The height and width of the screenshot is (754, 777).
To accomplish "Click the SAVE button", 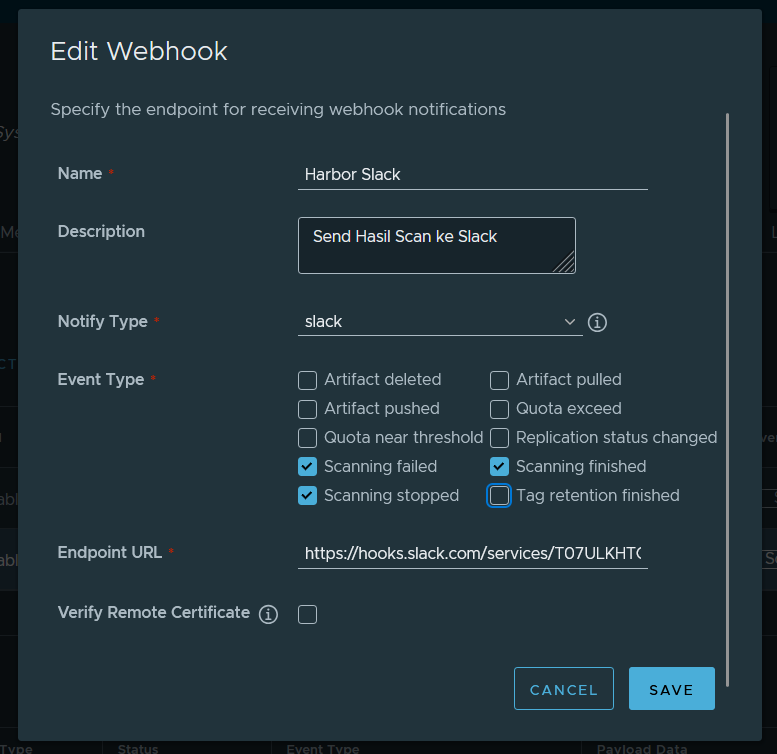I will tap(671, 689).
